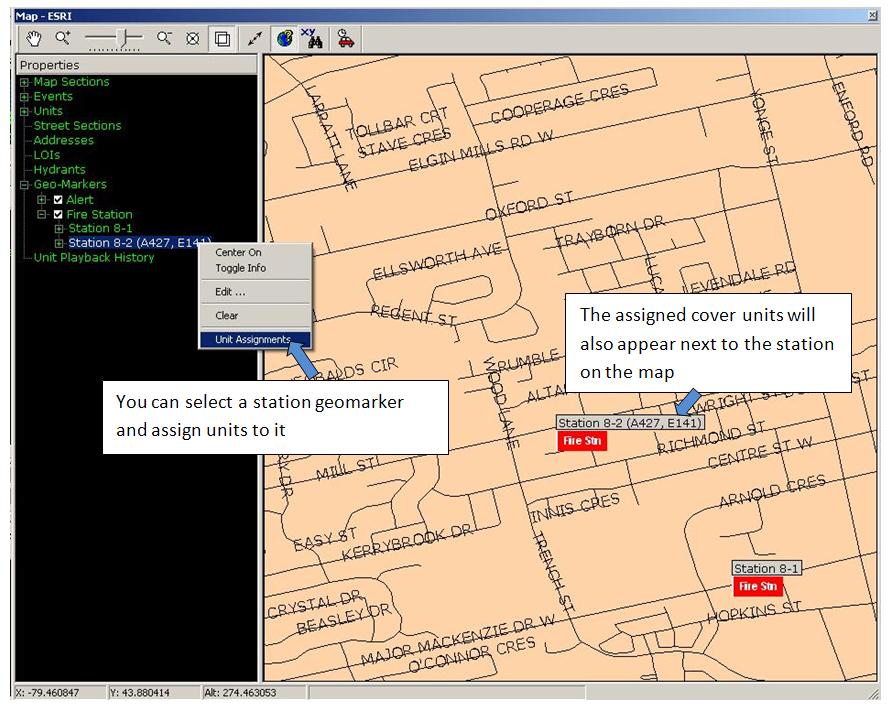Choose Unit Assignments from context menu
889x707 pixels.
point(252,340)
